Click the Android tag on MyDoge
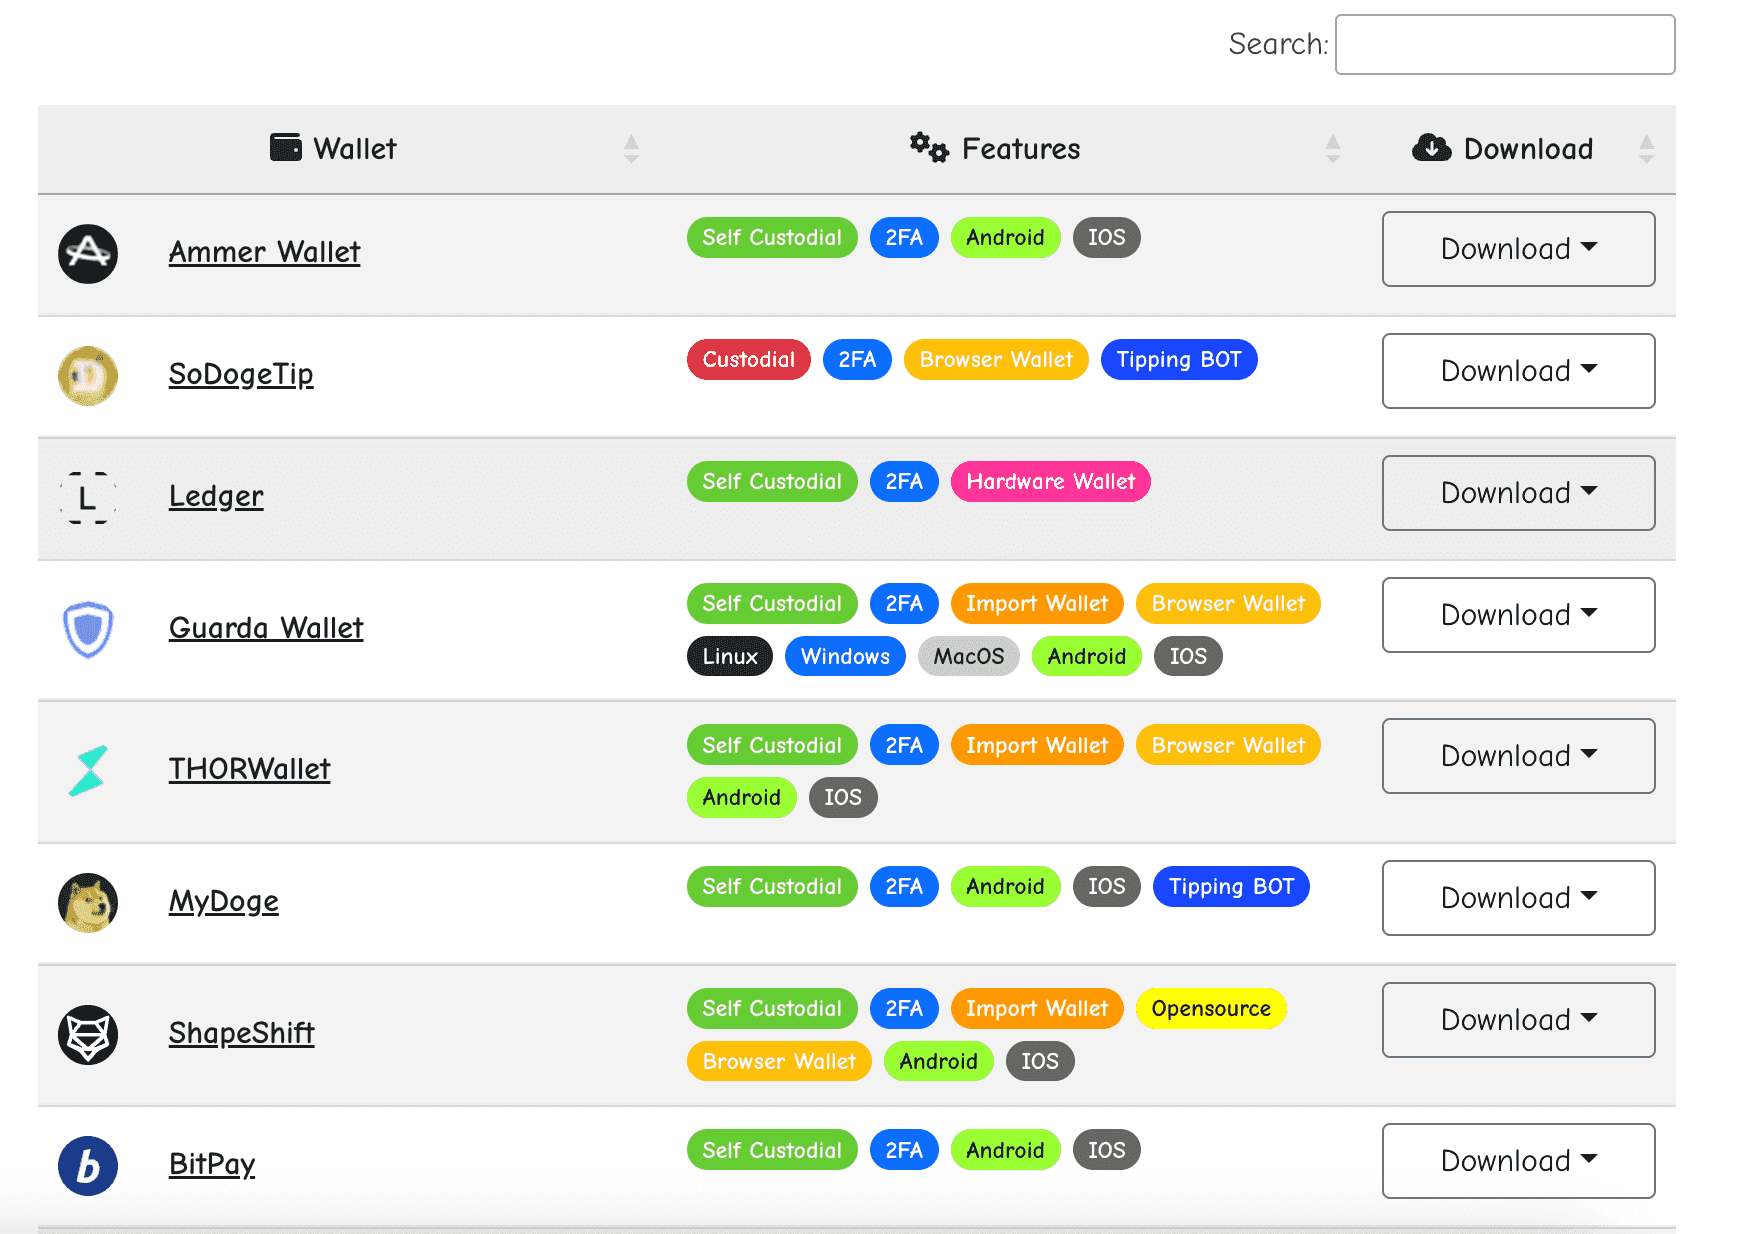Image resolution: width=1742 pixels, height=1234 pixels. [x=1005, y=887]
